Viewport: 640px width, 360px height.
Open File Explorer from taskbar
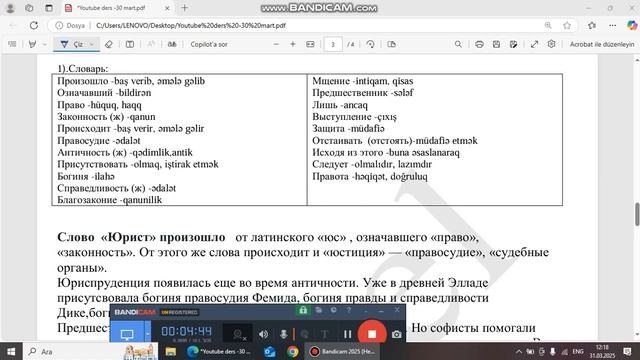[171, 351]
